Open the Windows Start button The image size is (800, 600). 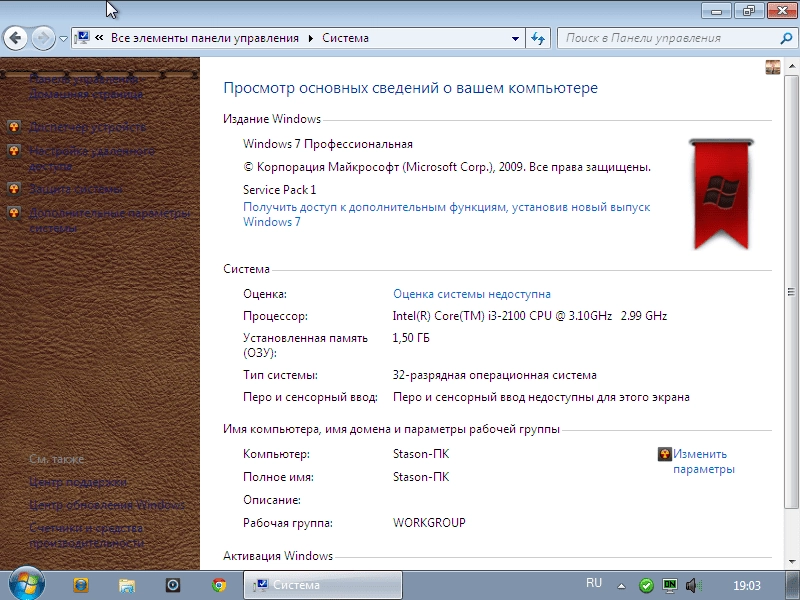point(26,584)
